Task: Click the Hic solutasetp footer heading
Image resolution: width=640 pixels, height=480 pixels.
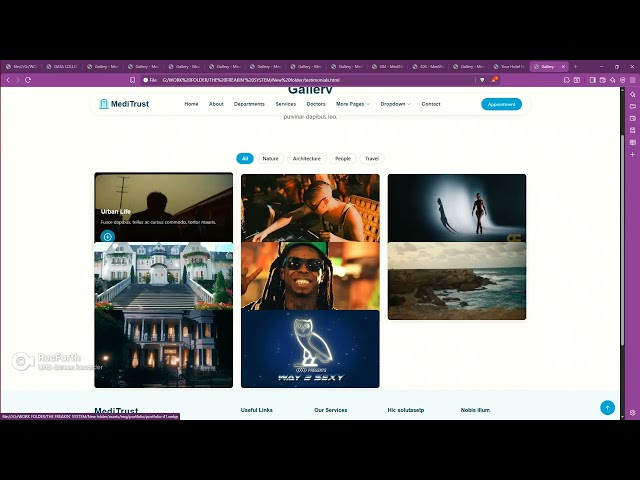Action: click(406, 410)
